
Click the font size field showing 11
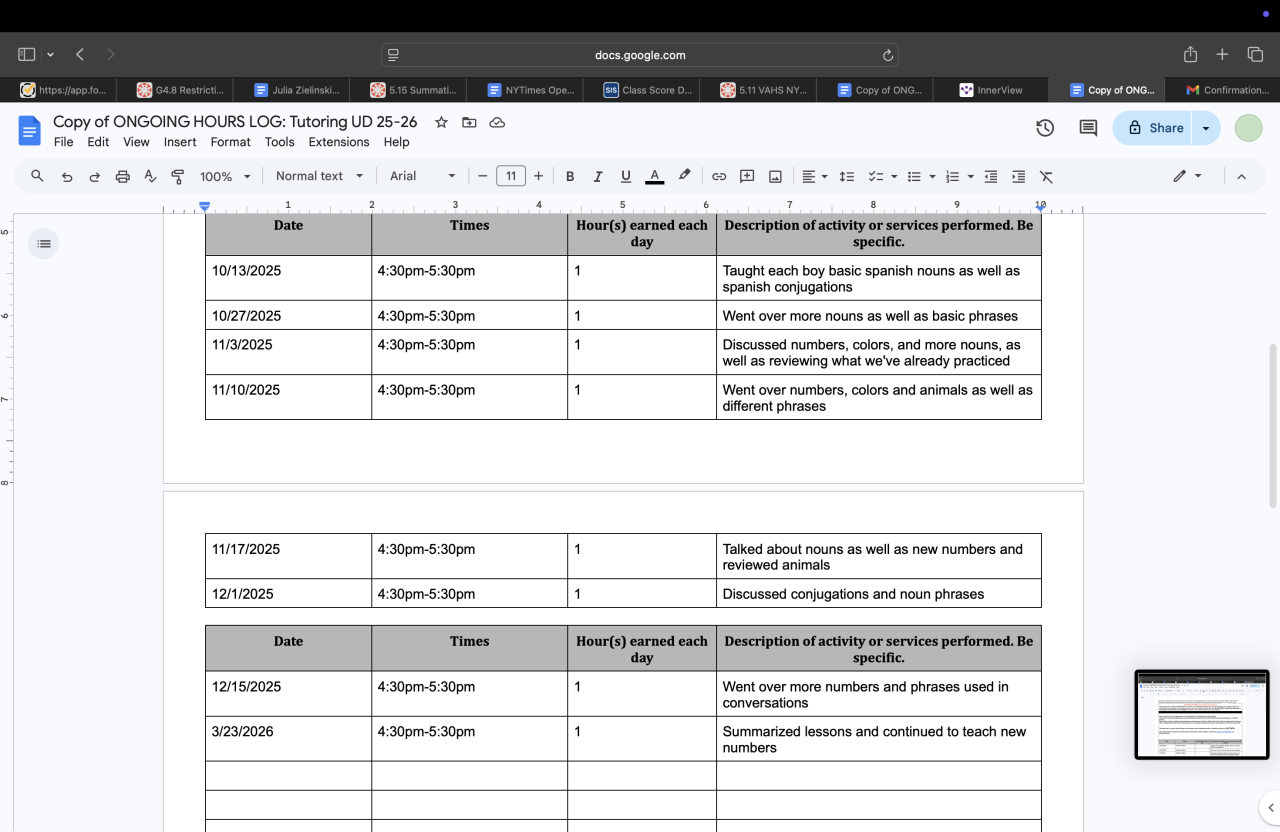point(511,176)
